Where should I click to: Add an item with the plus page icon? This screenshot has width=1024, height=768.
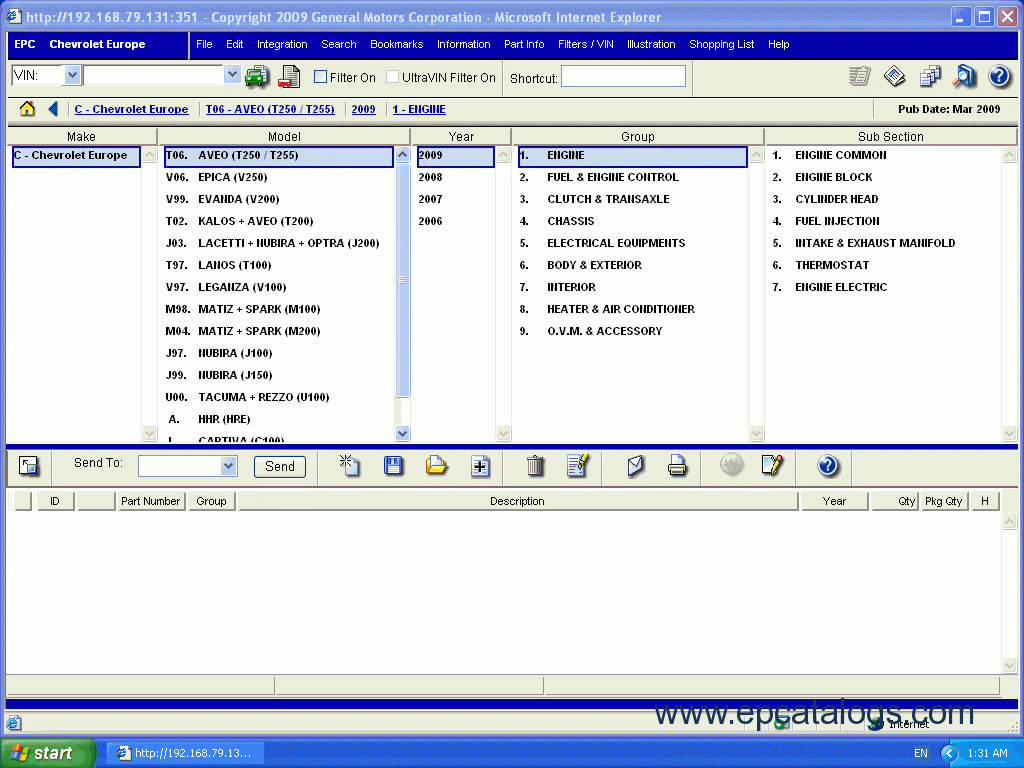(480, 466)
